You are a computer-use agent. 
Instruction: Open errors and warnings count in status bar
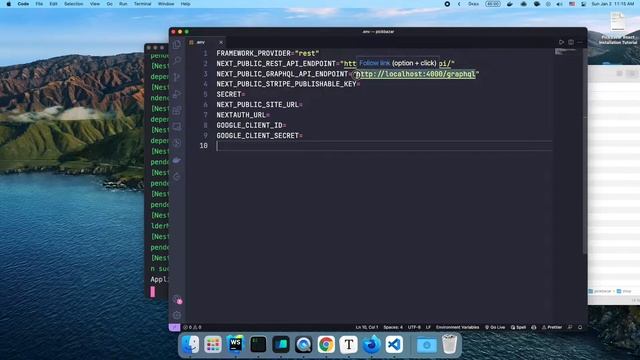click(192, 327)
